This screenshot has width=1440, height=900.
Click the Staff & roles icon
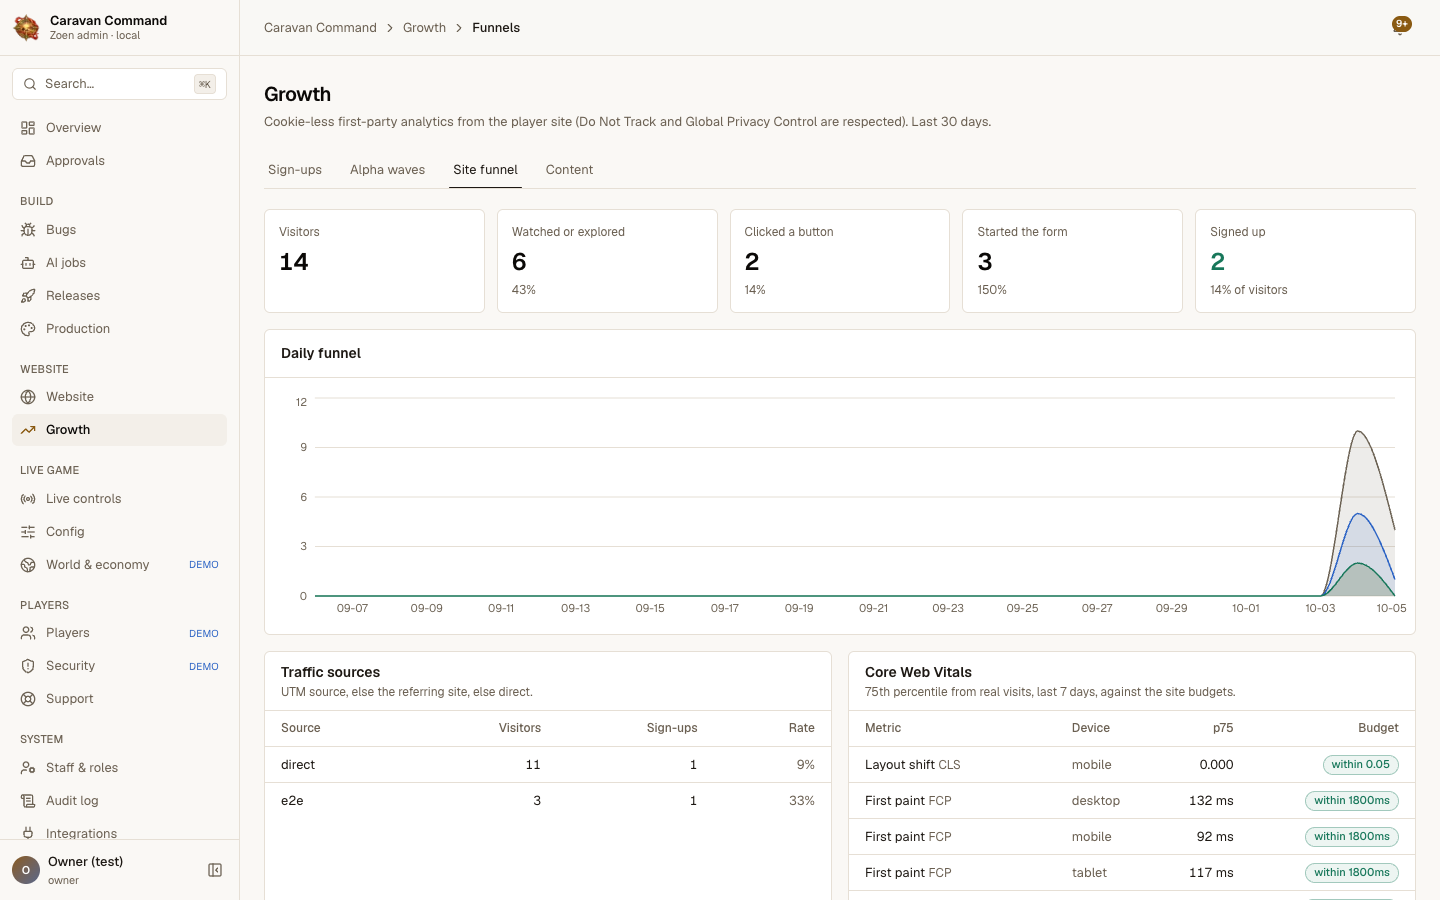[x=28, y=768]
